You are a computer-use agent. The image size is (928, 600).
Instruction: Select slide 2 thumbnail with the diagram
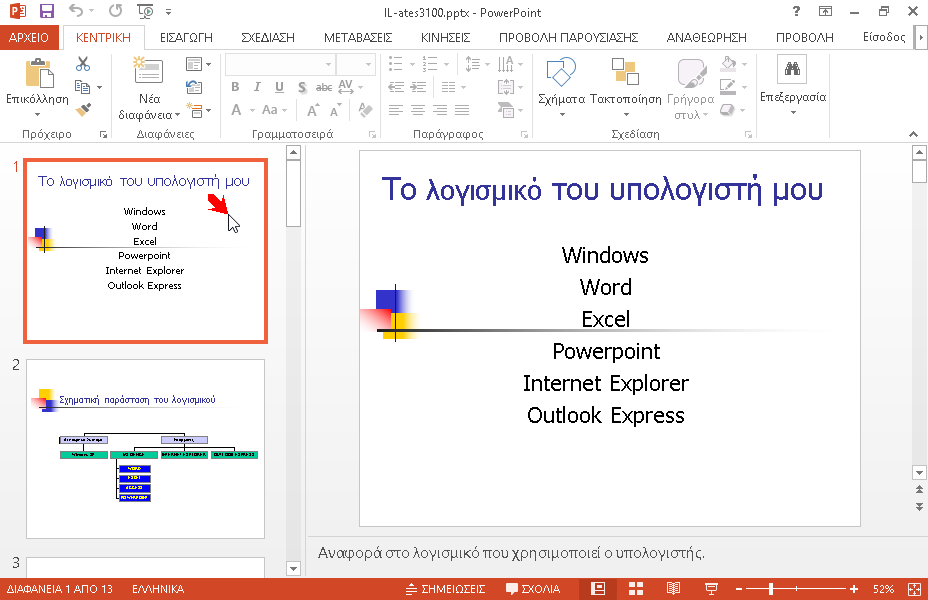click(146, 449)
